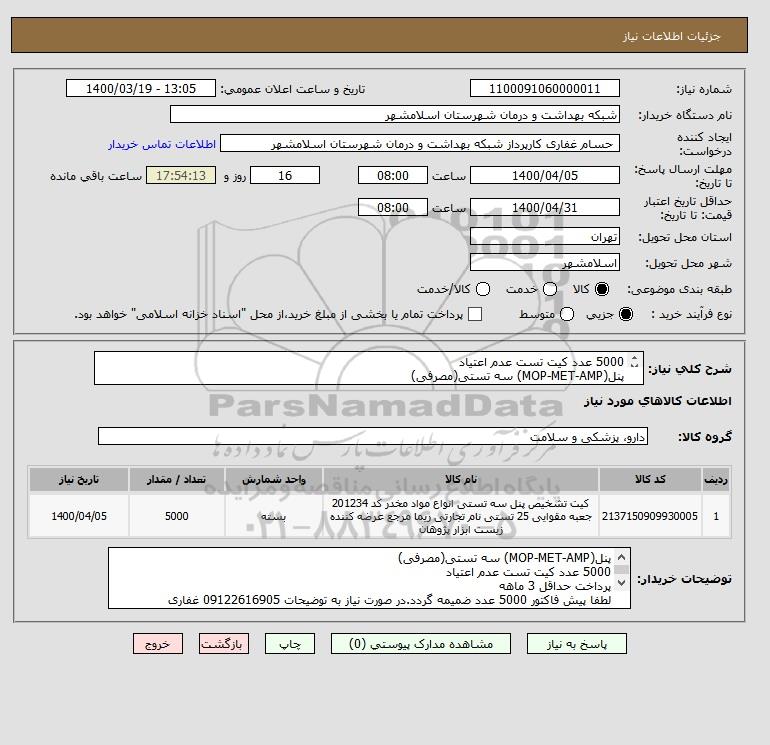Click response deadline date 1400/04/05 field
The width and height of the screenshot is (770, 745).
click(x=545, y=175)
